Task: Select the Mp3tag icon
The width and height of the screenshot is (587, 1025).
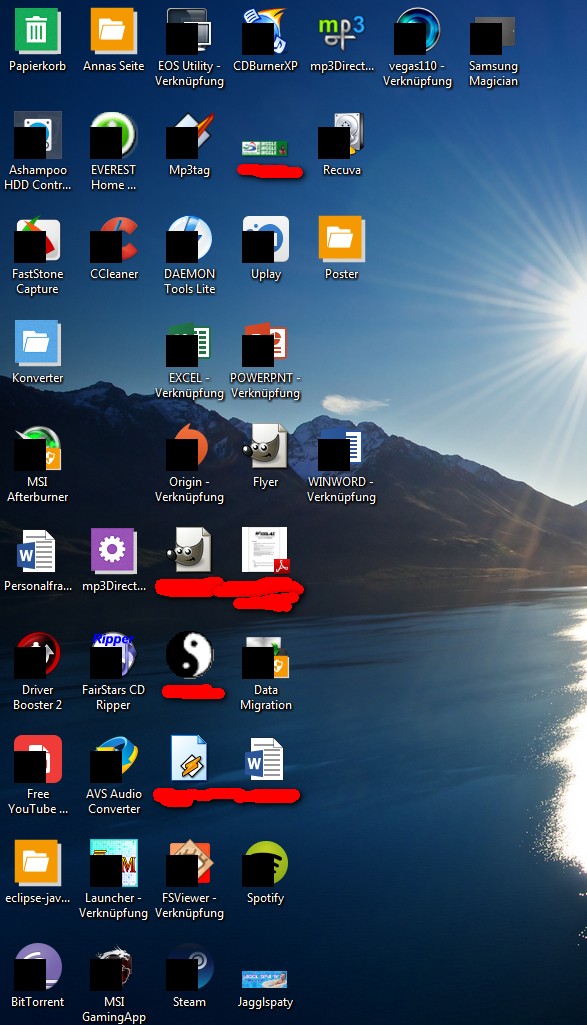Action: pos(189,135)
